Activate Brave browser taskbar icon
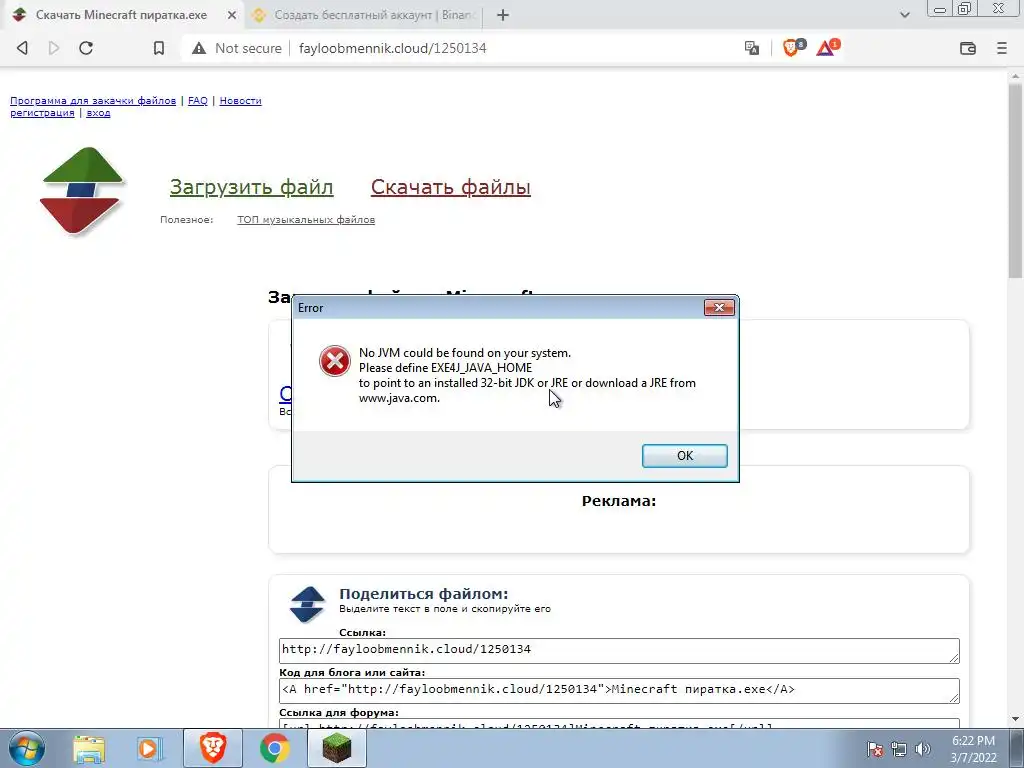The height and width of the screenshot is (768, 1024). [x=213, y=748]
